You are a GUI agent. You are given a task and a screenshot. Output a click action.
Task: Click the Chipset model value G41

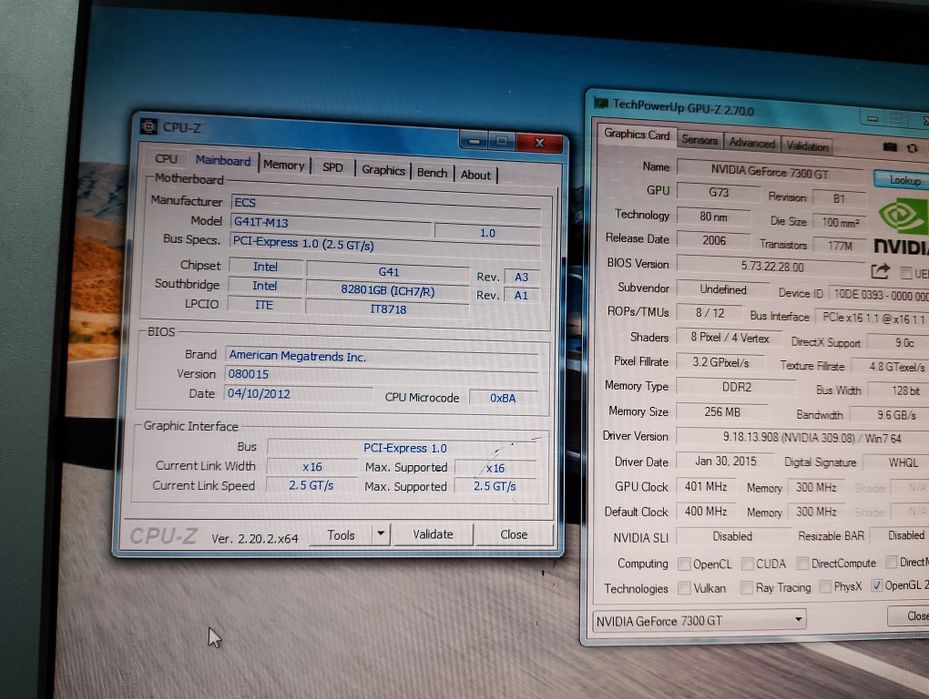coord(388,271)
